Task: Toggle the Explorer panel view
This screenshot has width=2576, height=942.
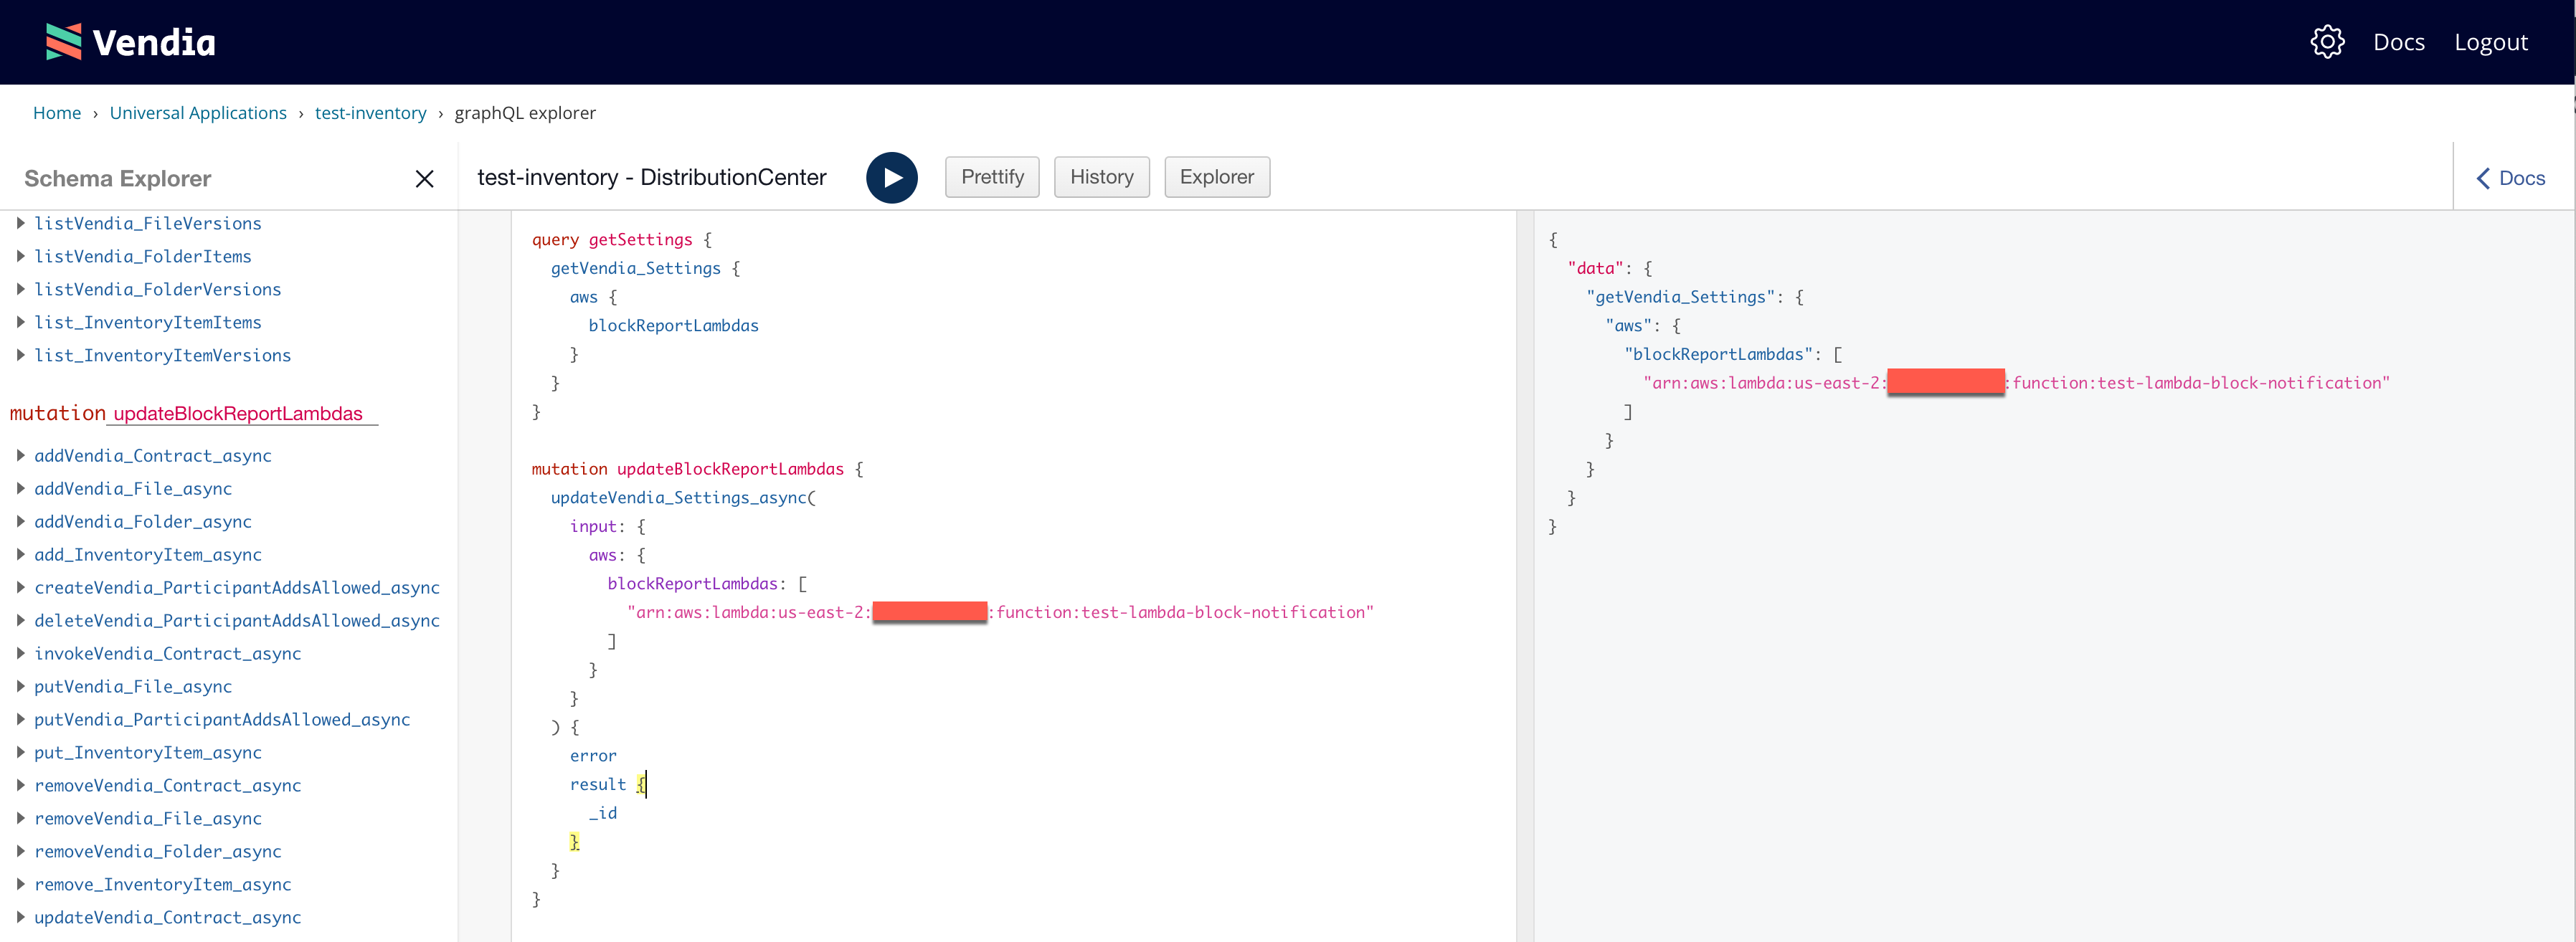Action: pos(1216,176)
